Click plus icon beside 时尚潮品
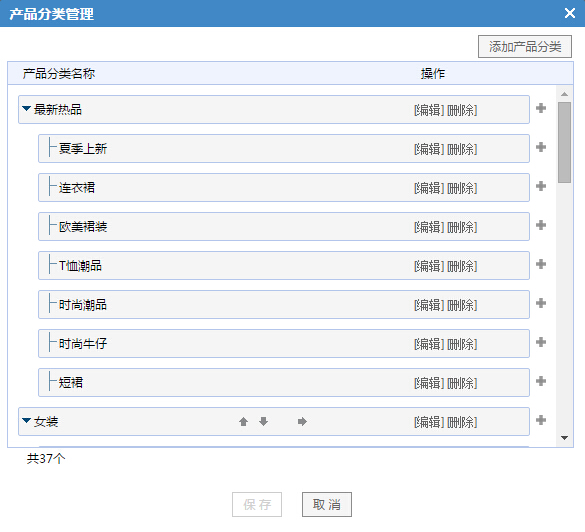The image size is (585, 532). [x=541, y=303]
